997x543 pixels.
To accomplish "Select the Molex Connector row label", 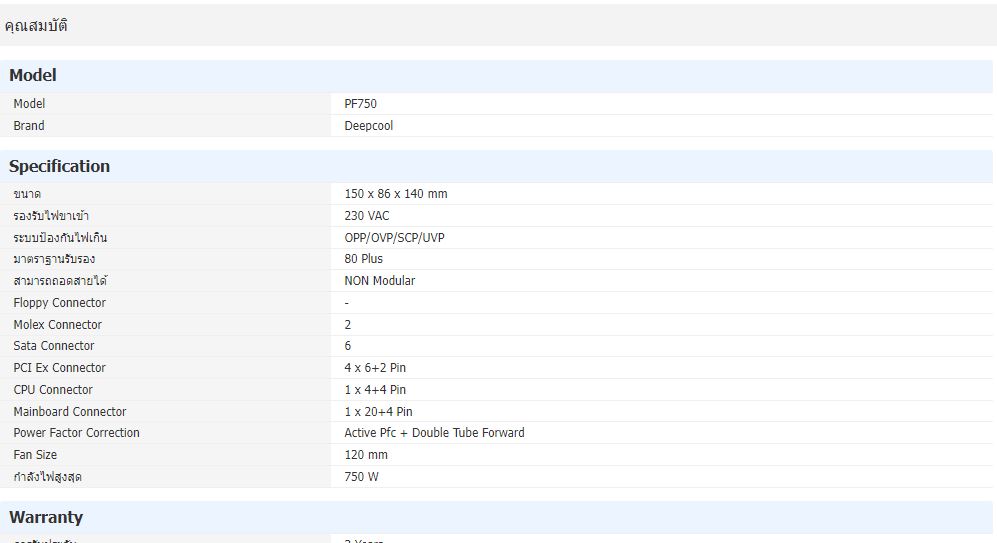I will 57,325.
